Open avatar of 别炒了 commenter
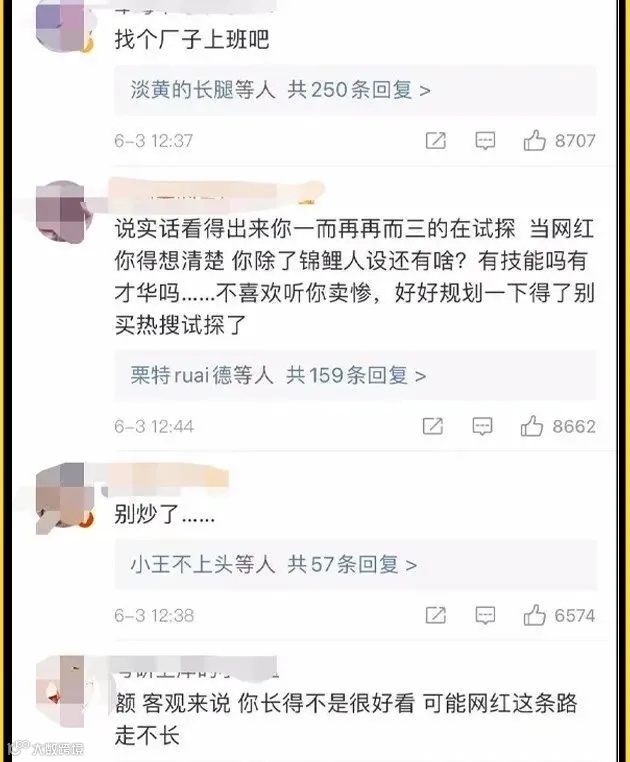 coord(61,498)
